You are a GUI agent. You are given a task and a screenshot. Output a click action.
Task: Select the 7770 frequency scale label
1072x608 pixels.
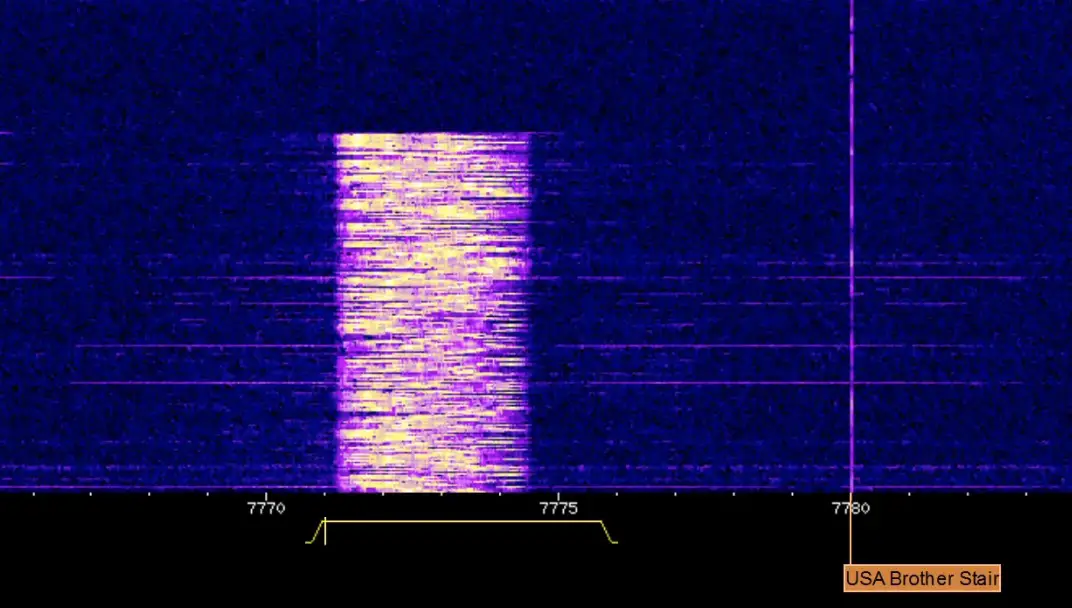tap(265, 508)
